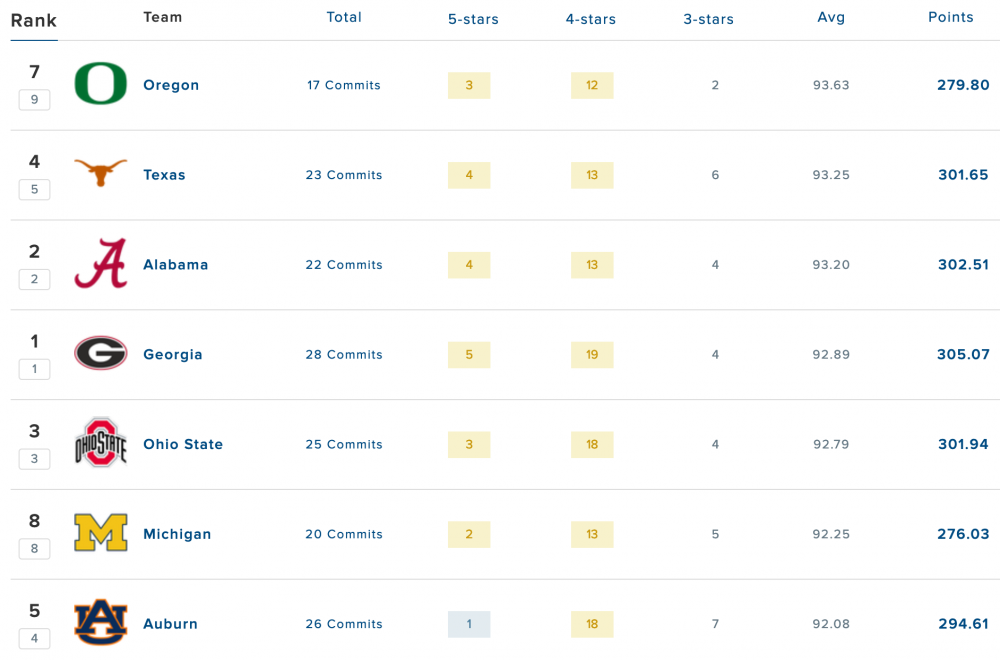Click the Ohio State logo
Viewport: 1000px width, 660px height.
click(100, 443)
